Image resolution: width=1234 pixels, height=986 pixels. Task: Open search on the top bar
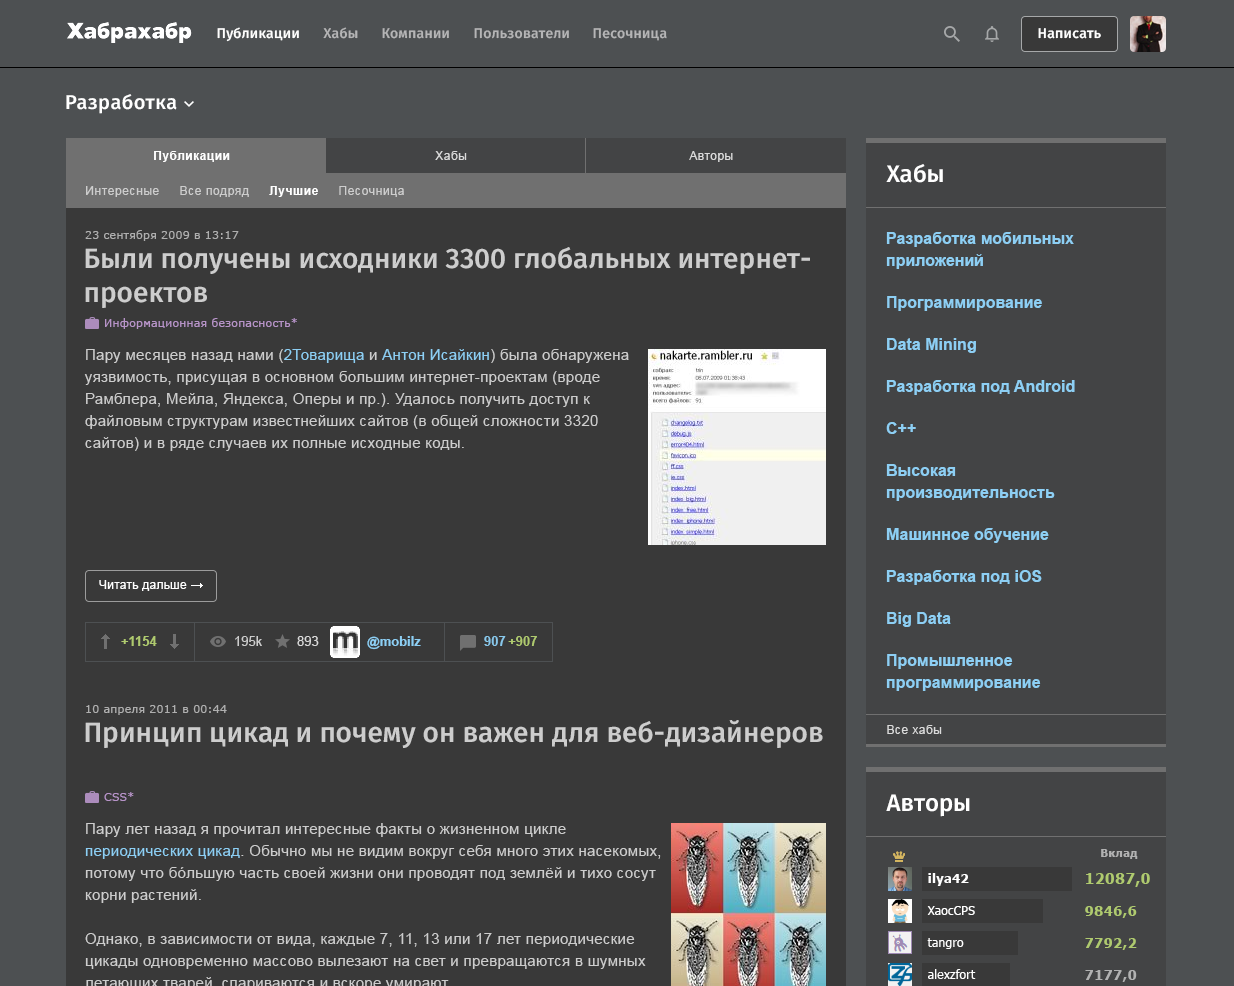click(x=950, y=33)
